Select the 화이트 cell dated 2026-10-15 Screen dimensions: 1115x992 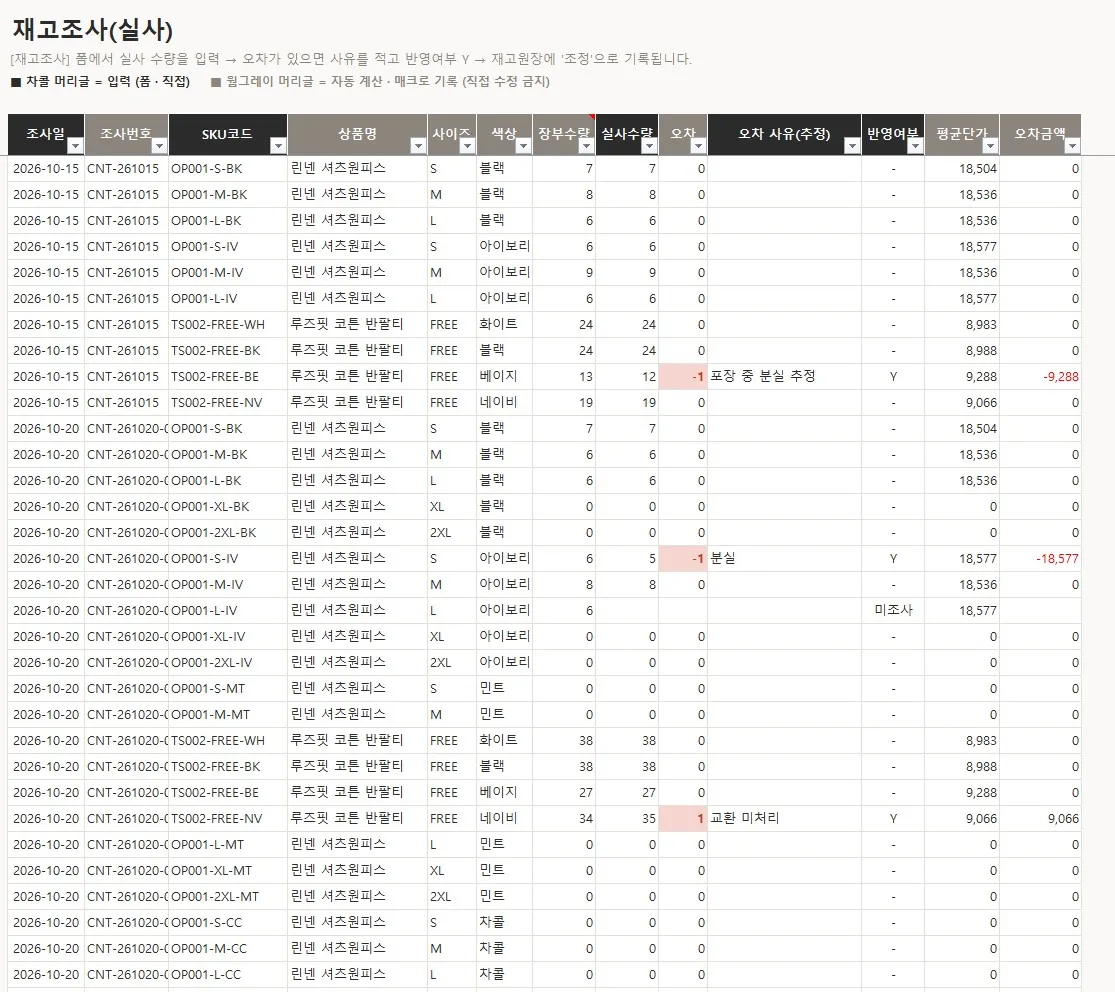pos(504,324)
